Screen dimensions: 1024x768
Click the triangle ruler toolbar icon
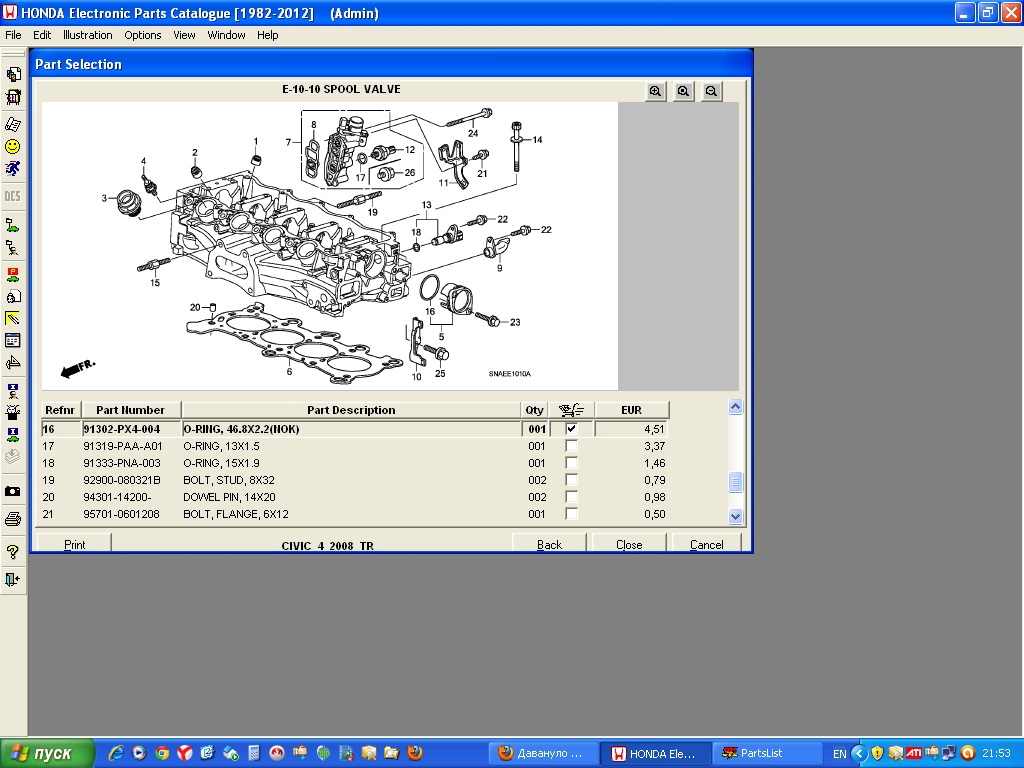point(12,362)
